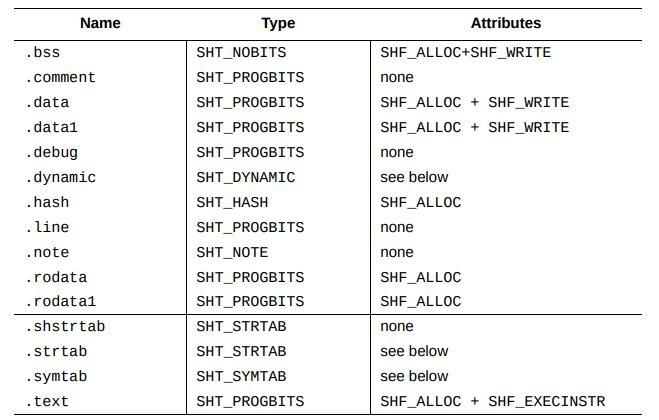Screen dimensions: 659x420
Task: Click the Name column header
Action: click(x=101, y=22)
